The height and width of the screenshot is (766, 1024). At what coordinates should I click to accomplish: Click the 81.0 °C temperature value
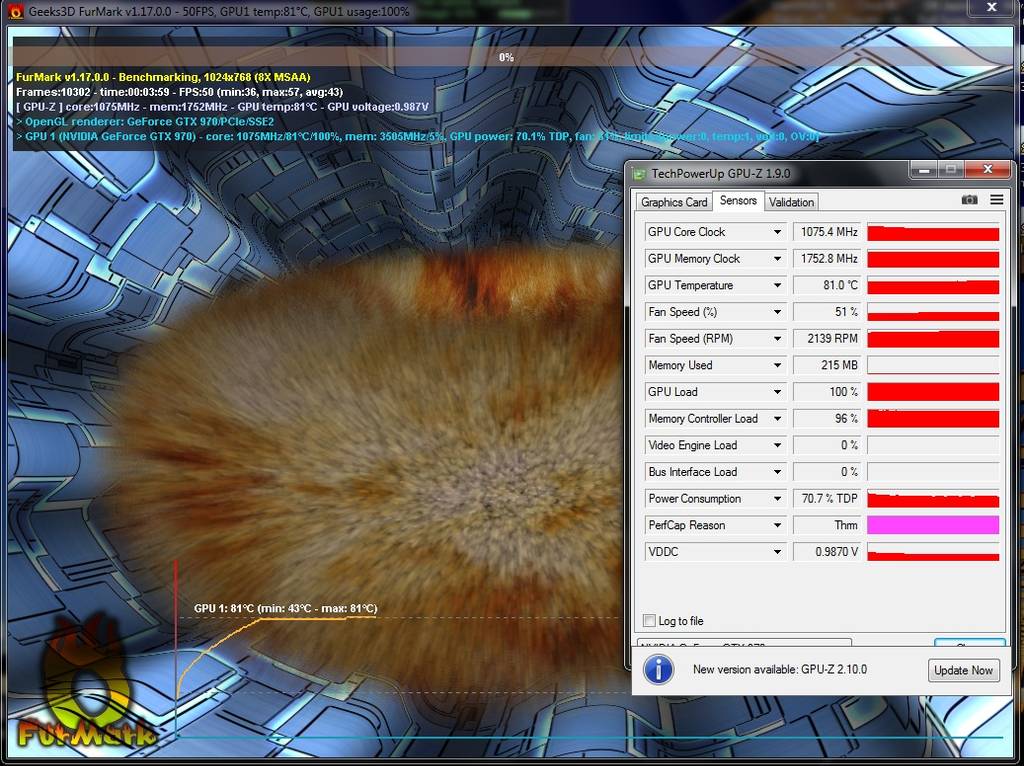827,285
